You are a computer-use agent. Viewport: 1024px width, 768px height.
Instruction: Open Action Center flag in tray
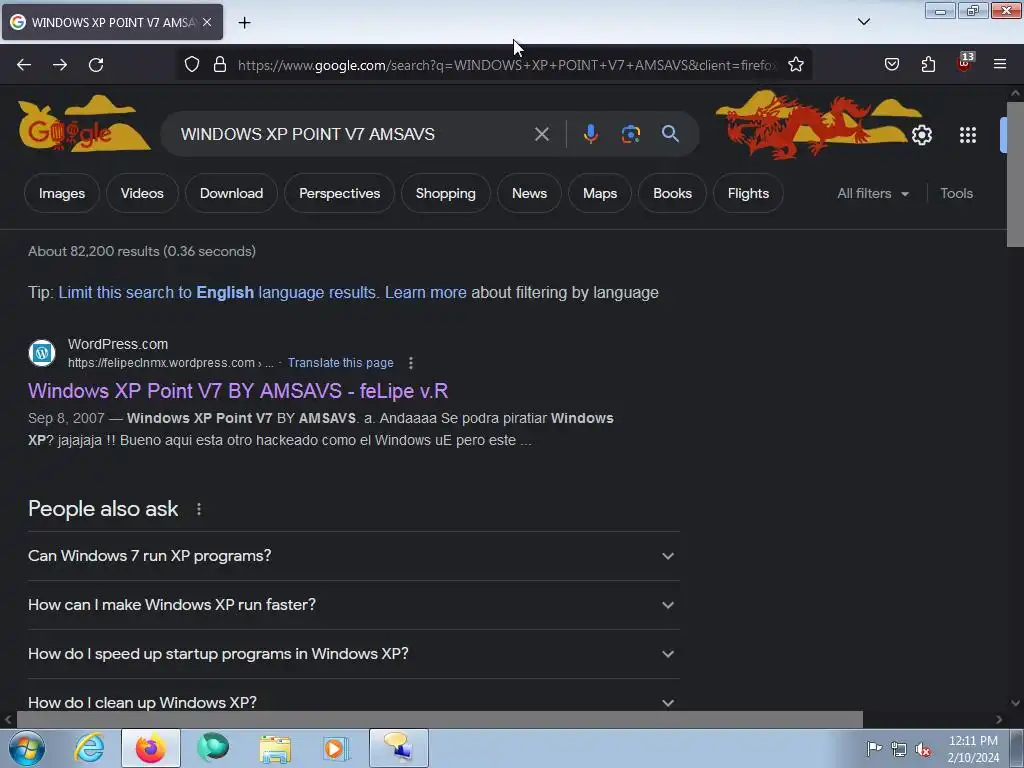(874, 749)
